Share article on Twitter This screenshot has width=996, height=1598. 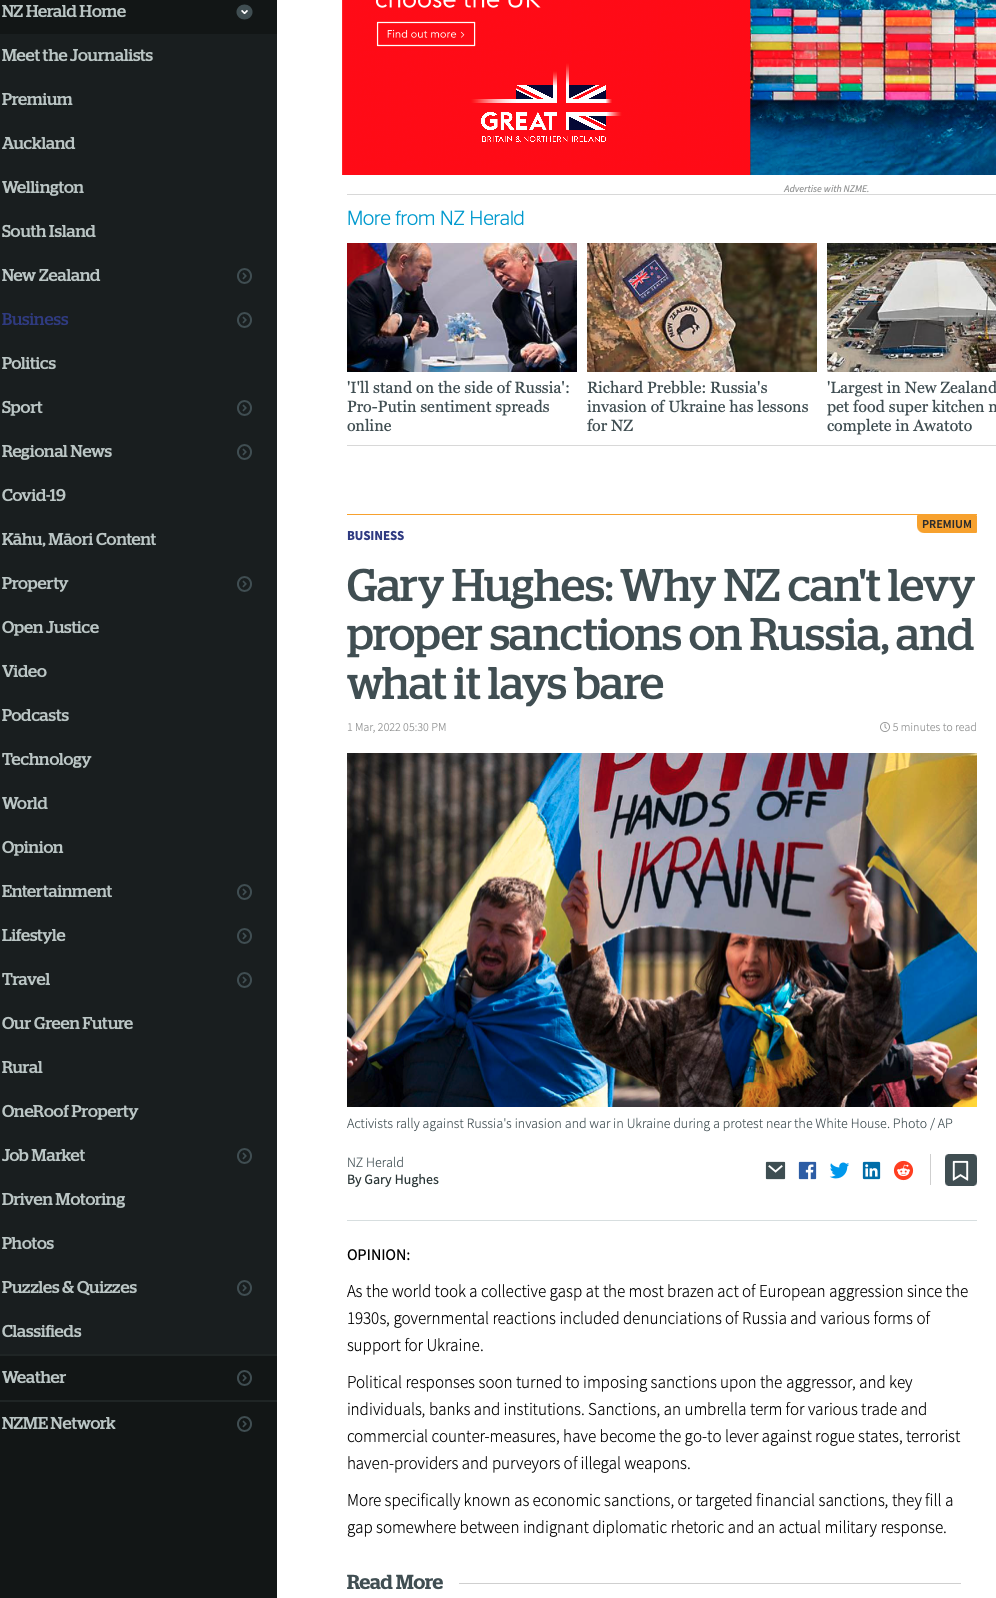pyautogui.click(x=839, y=1170)
